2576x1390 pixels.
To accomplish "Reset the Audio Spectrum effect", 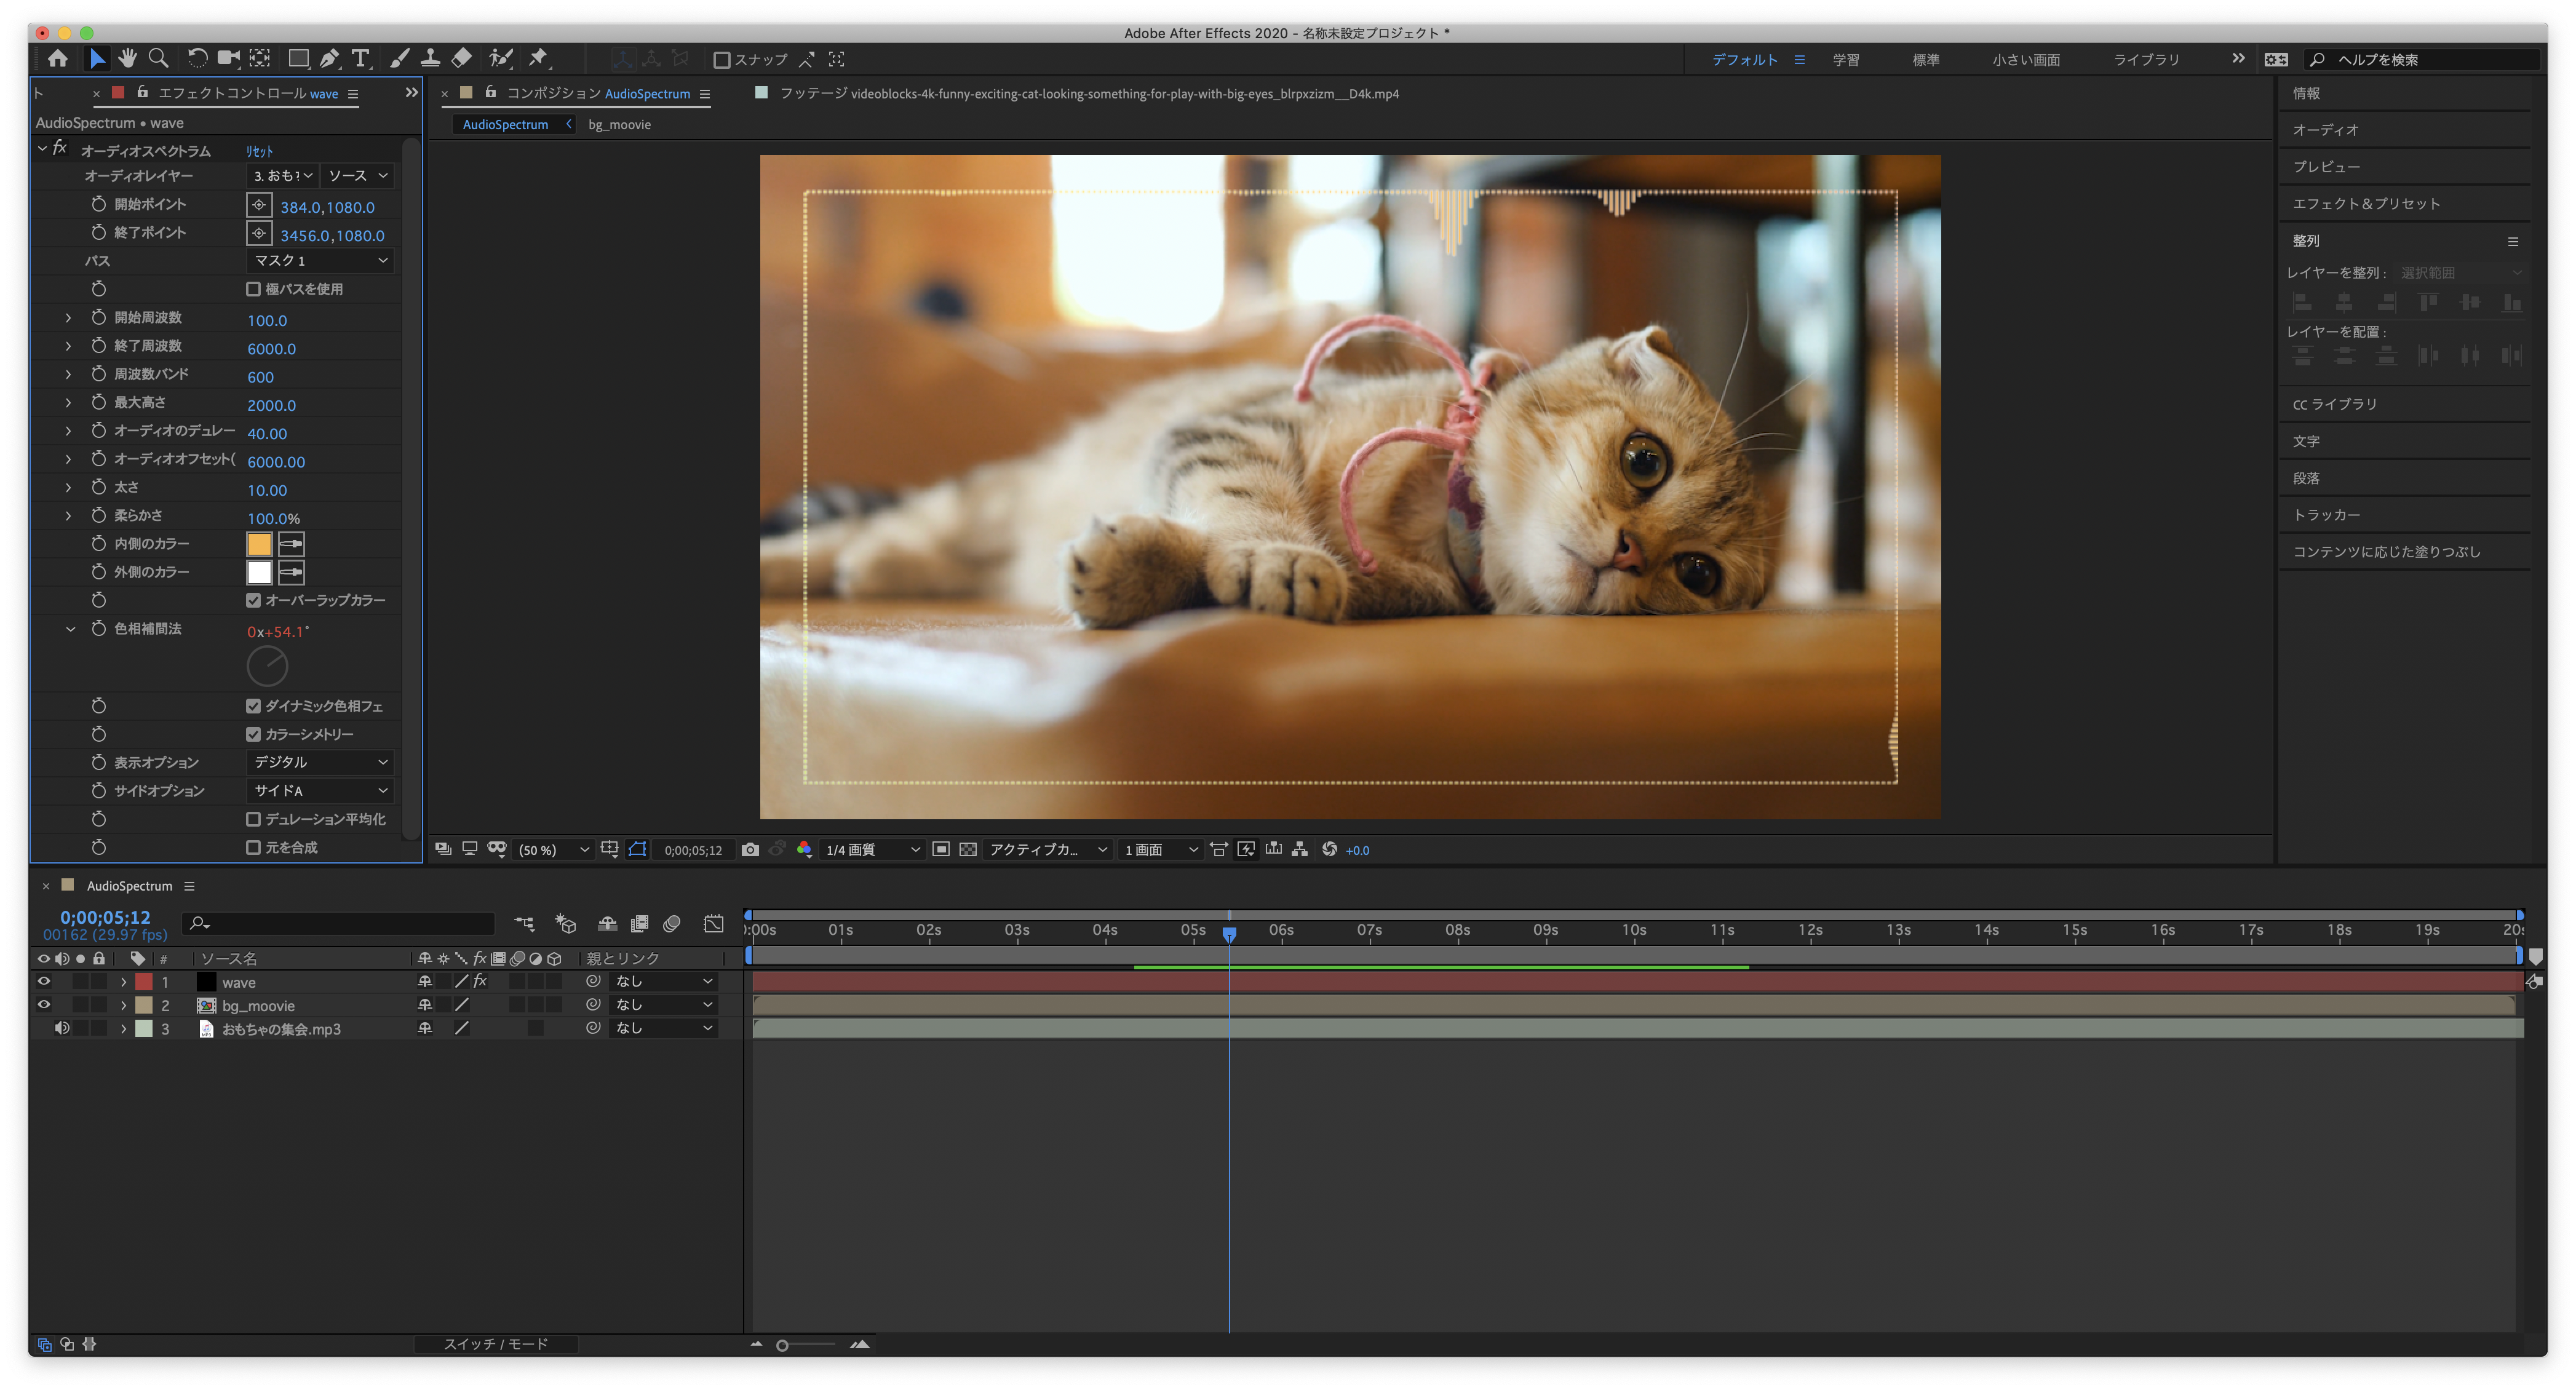I will (x=259, y=152).
